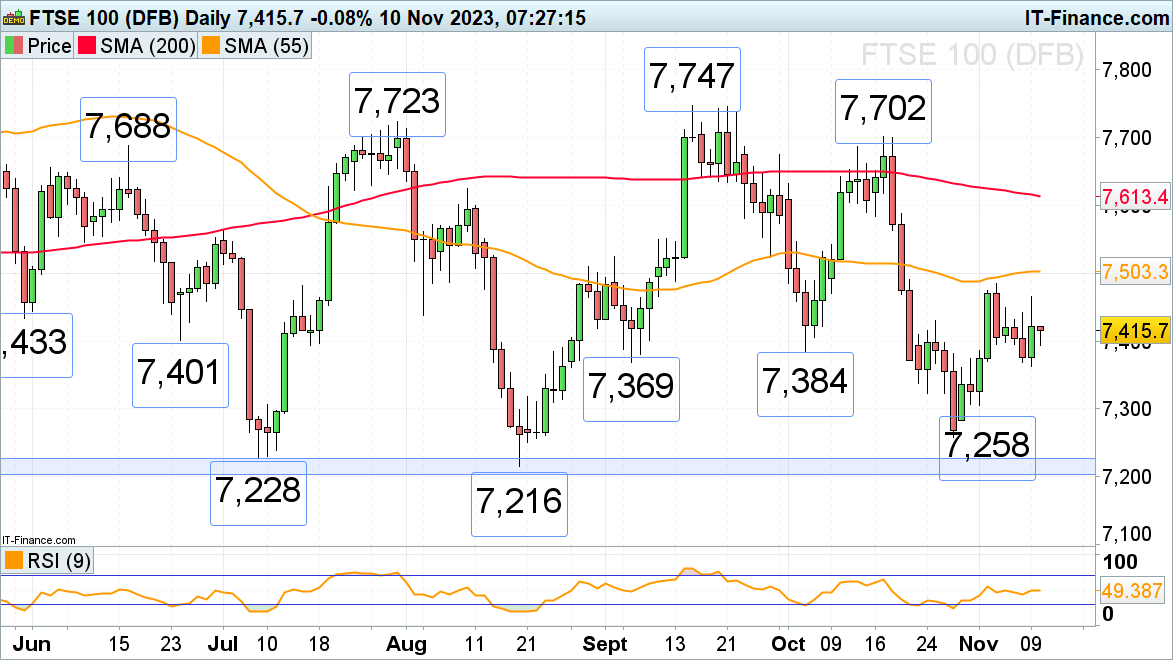
Task: Click the 7,688 high price label
Action: [x=129, y=129]
